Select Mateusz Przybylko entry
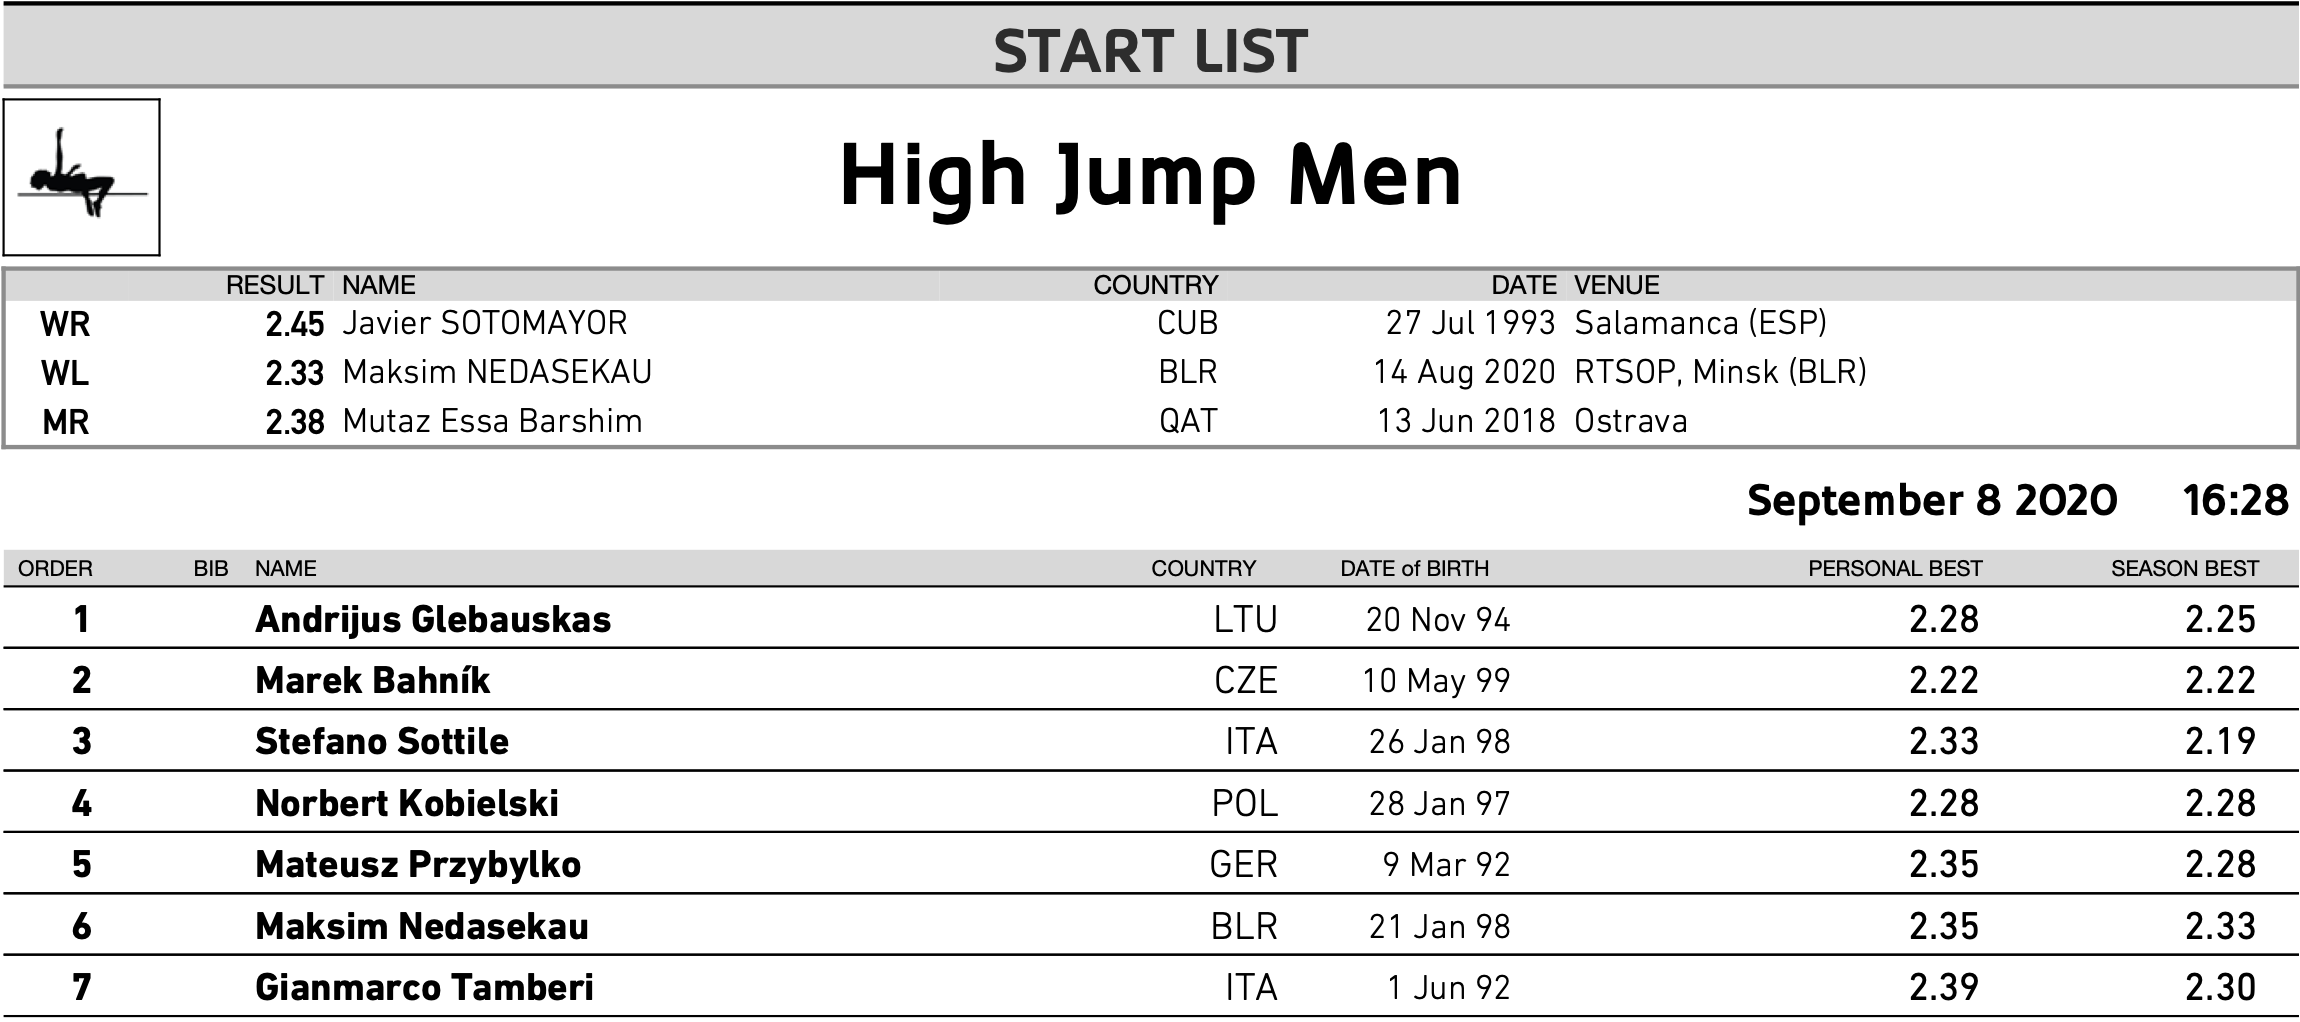 418,865
